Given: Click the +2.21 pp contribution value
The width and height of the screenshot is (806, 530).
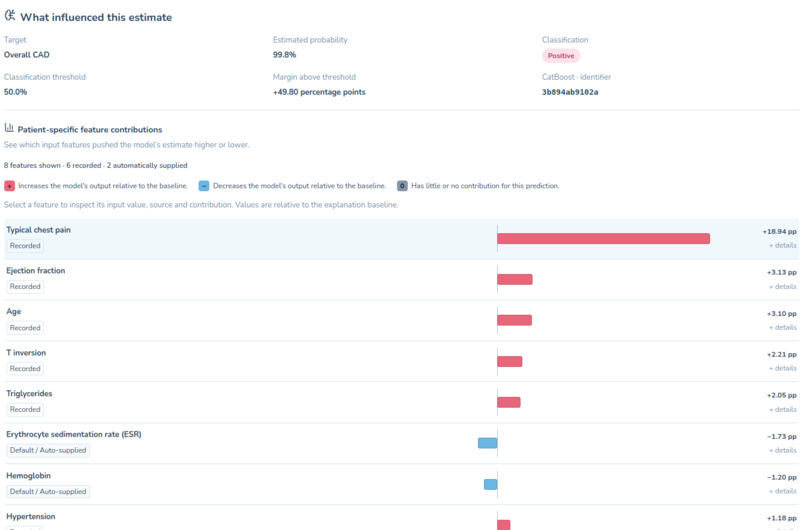Looking at the screenshot, I should 781,355.
